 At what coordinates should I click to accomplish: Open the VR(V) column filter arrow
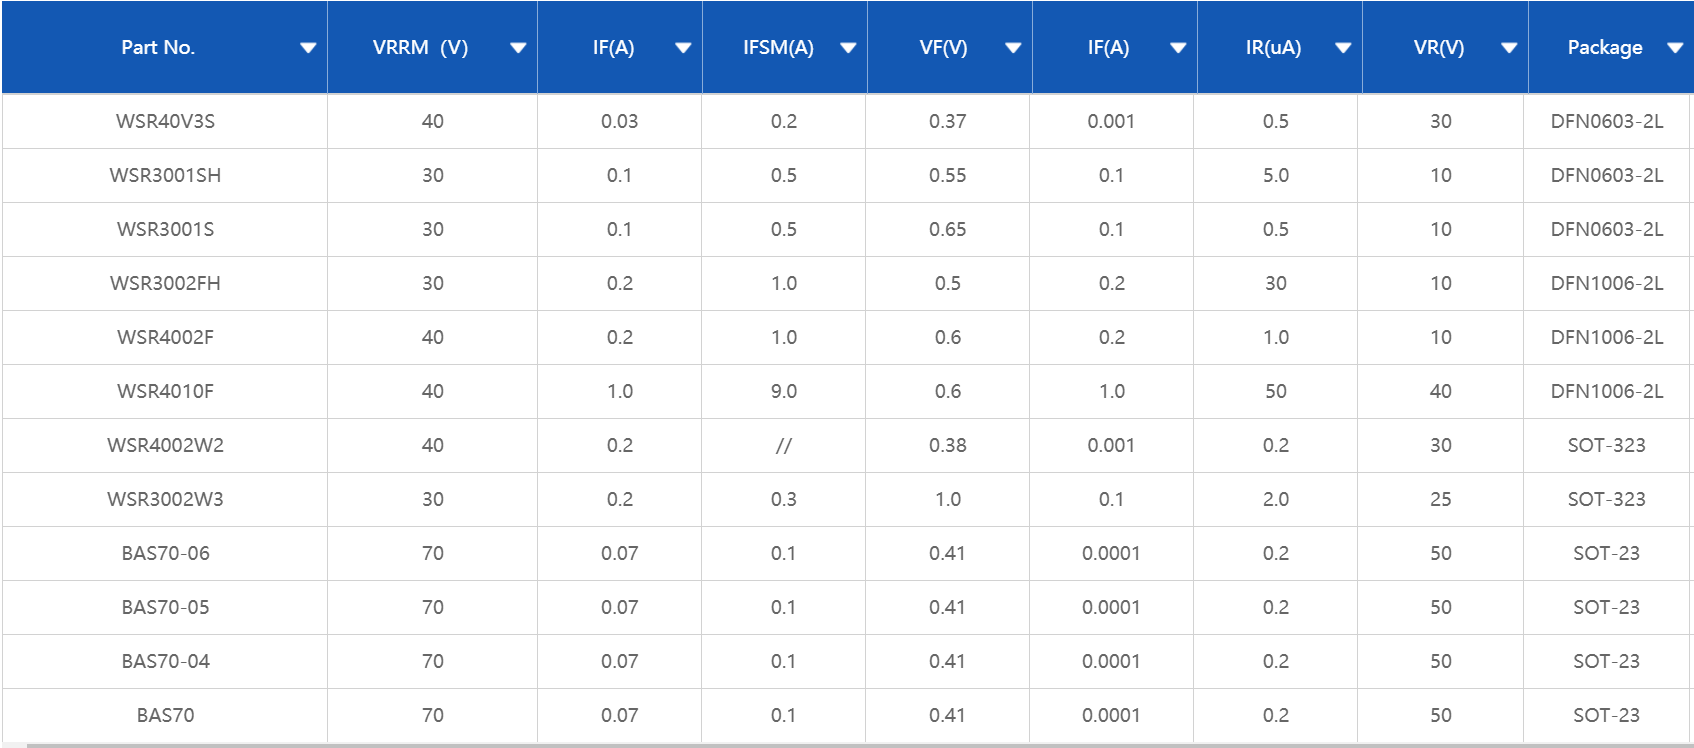(1509, 48)
